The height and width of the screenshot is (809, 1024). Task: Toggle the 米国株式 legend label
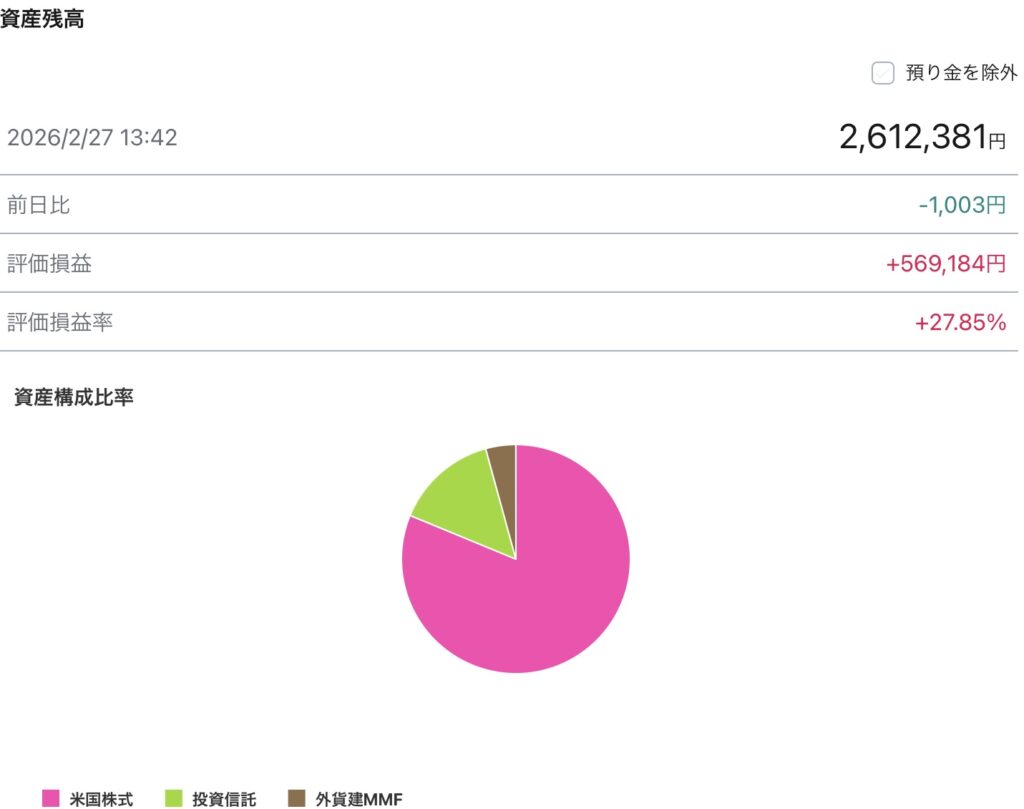pyautogui.click(x=101, y=799)
